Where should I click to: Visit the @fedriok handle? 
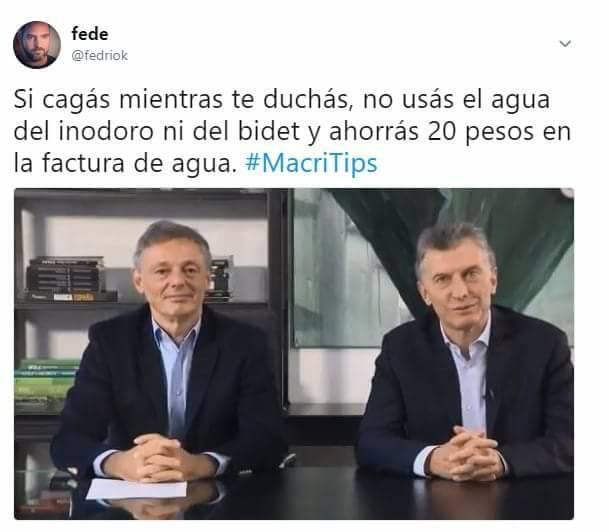[x=99, y=56]
